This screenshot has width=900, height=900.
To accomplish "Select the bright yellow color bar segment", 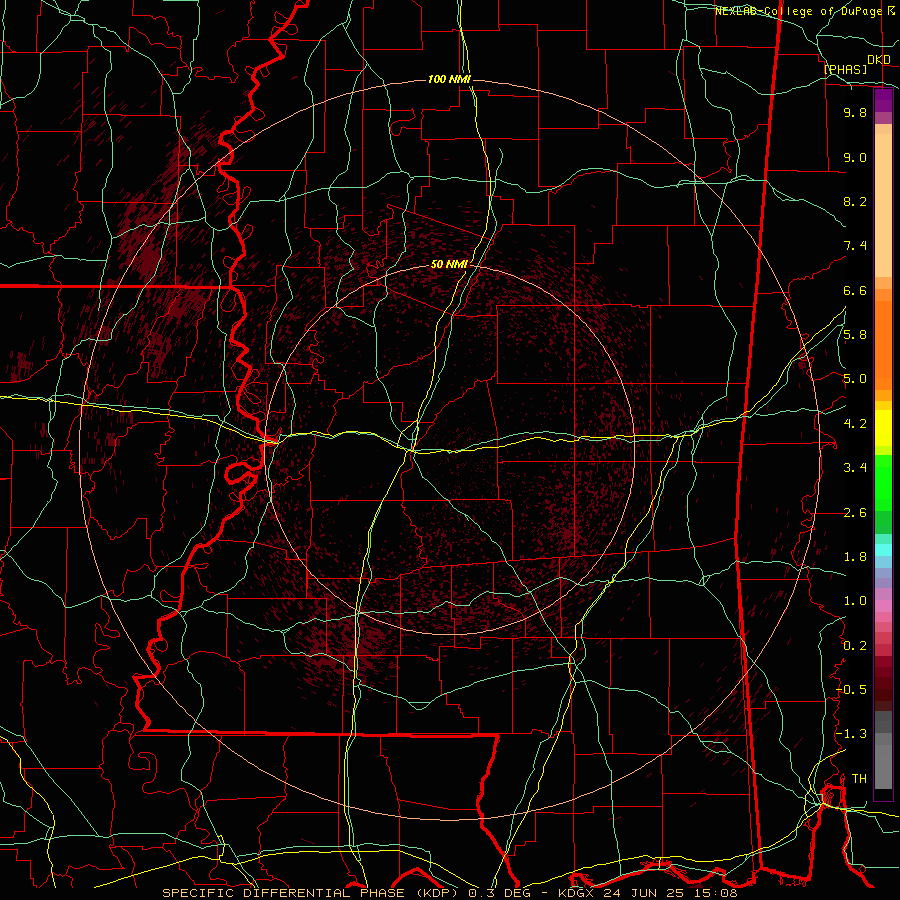I will point(883,428).
